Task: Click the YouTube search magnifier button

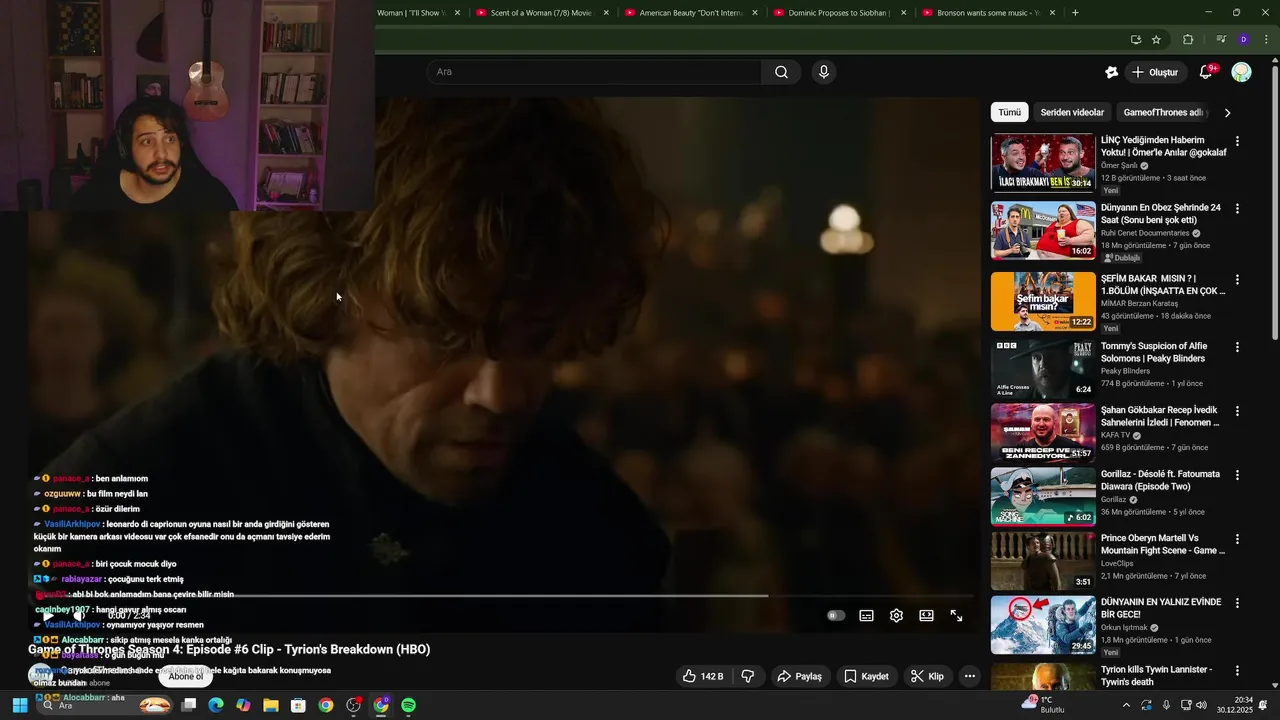Action: click(x=781, y=72)
